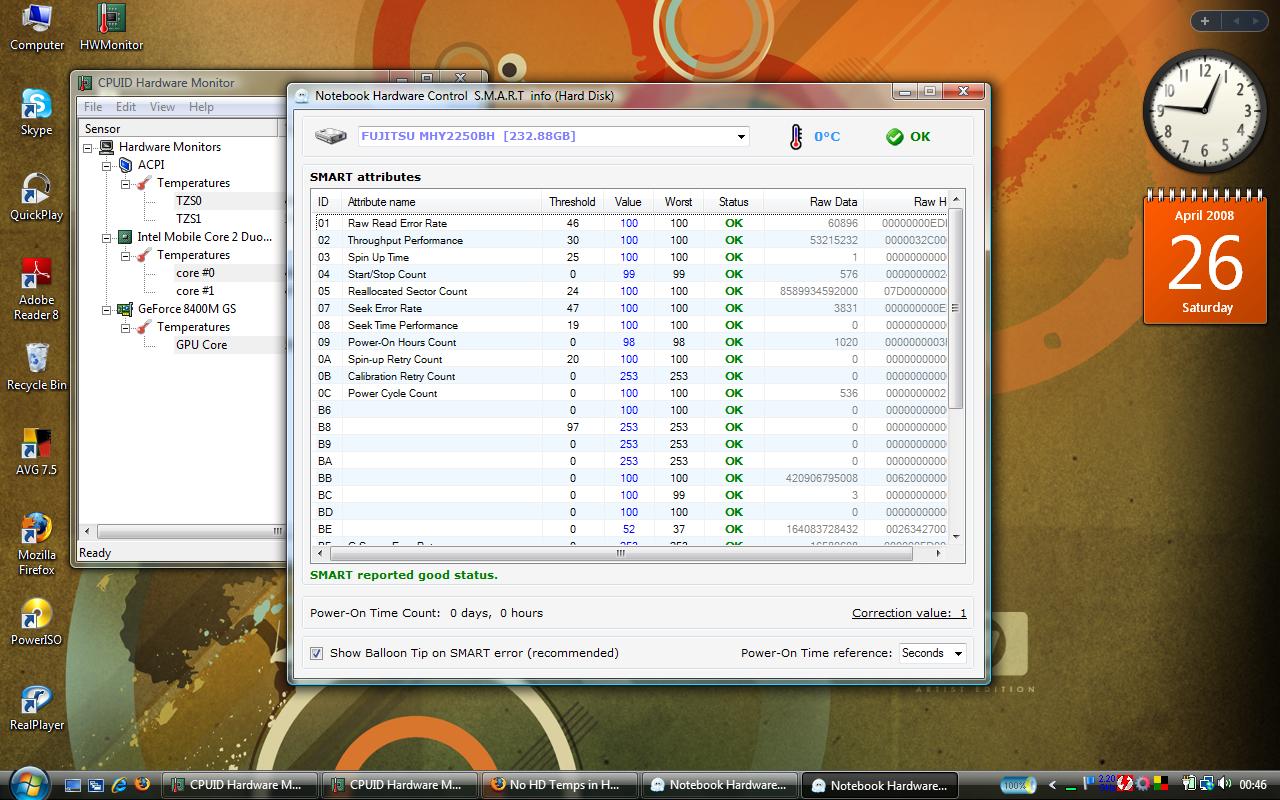Open the QuickPlay desktop shortcut
1280x800 pixels.
click(37, 197)
